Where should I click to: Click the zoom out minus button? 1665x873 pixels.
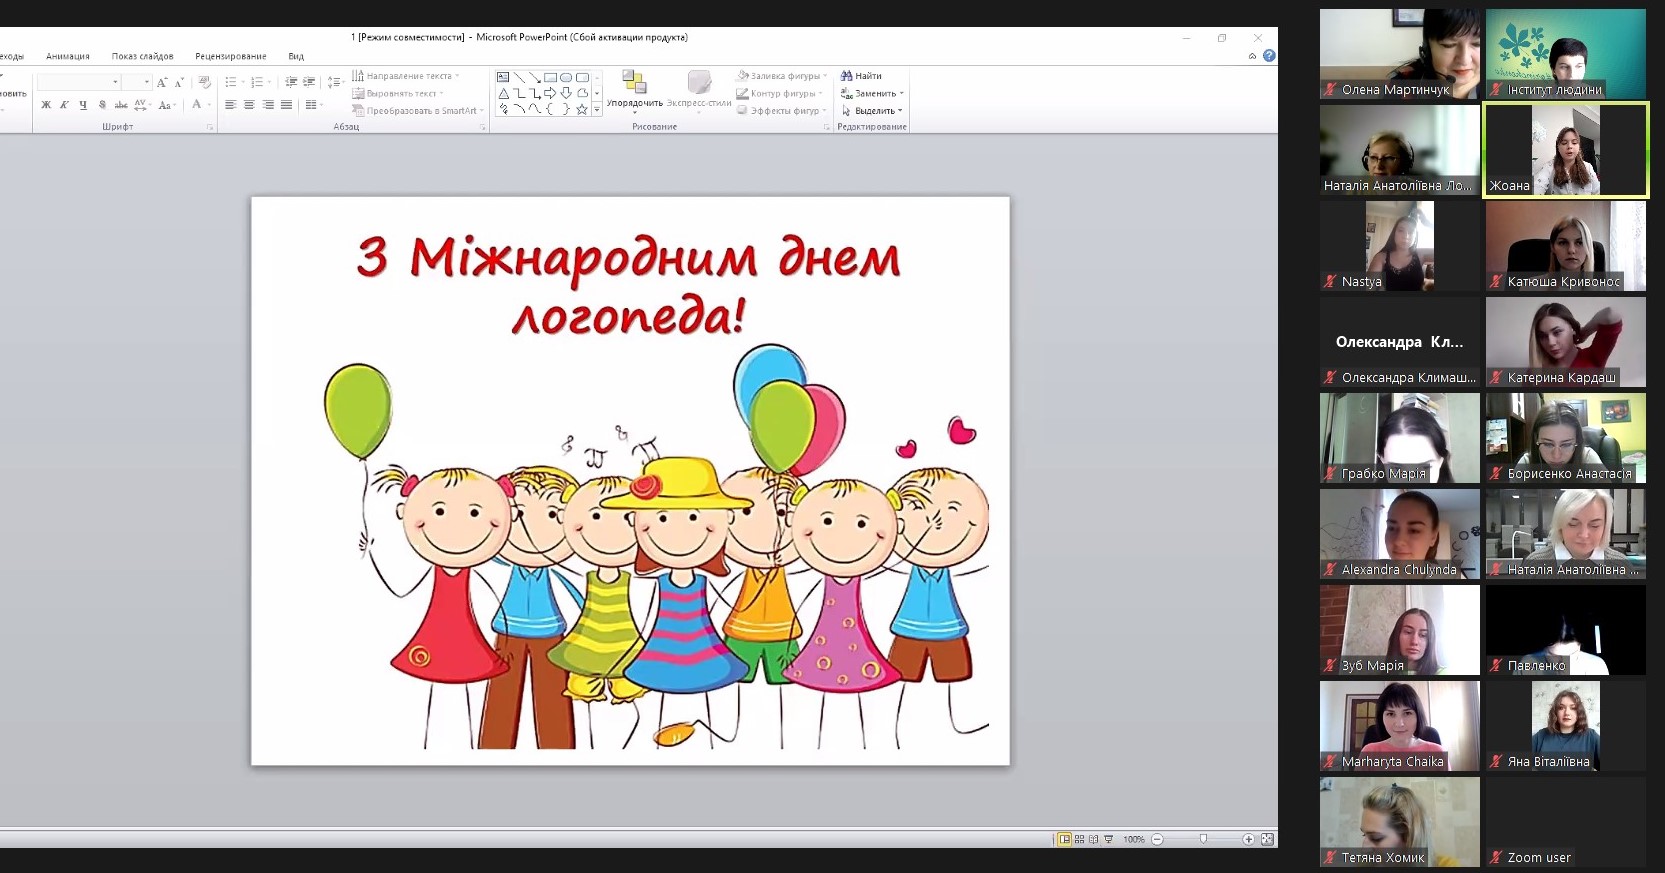[1157, 839]
